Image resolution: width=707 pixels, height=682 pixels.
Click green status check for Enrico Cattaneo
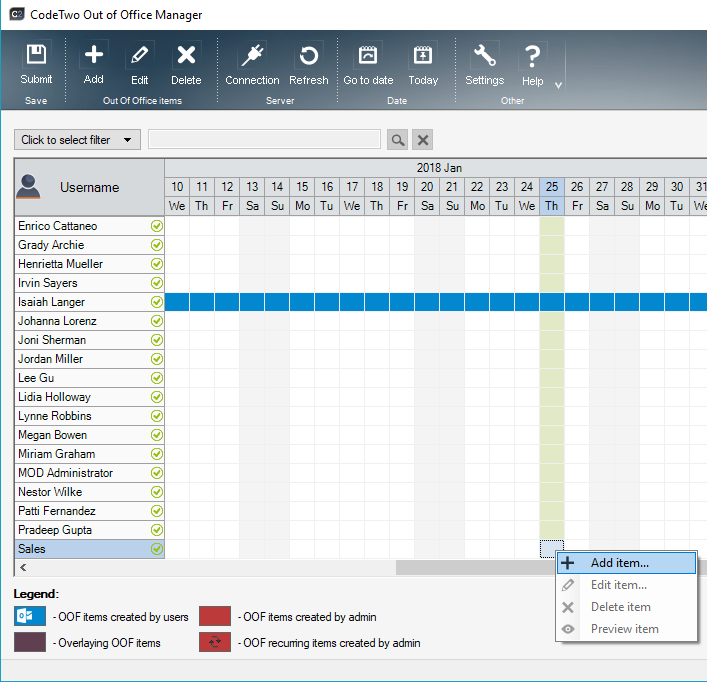coord(157,226)
